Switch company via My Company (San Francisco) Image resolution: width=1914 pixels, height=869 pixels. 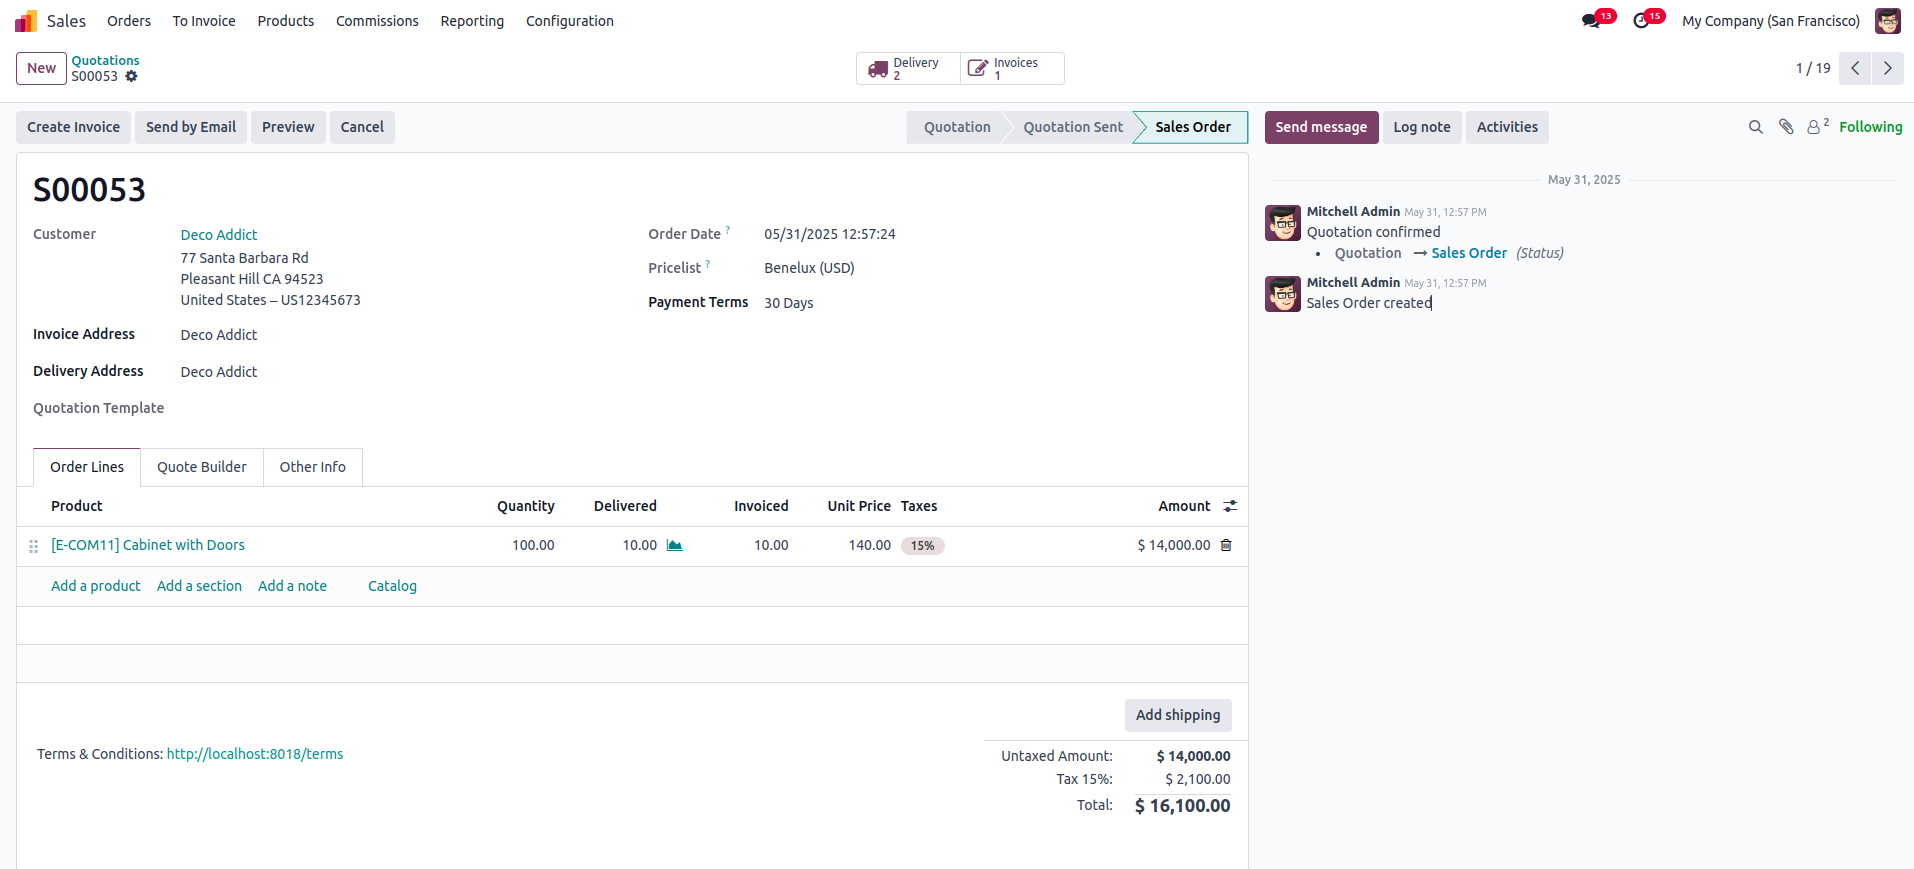pos(1771,21)
